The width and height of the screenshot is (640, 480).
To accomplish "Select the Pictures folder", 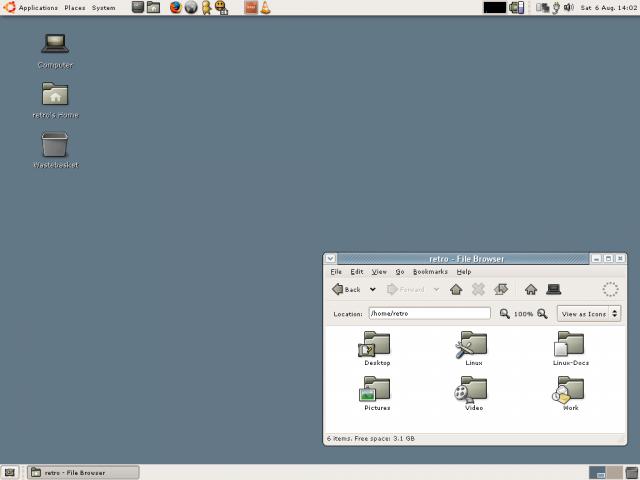I will click(377, 393).
